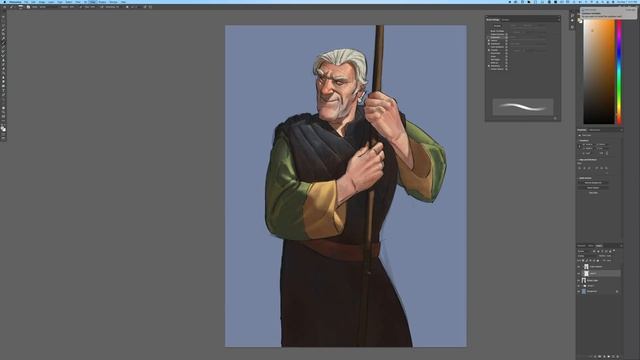This screenshot has width=640, height=360.
Task: Switch to the Paths tab
Action: [591, 246]
